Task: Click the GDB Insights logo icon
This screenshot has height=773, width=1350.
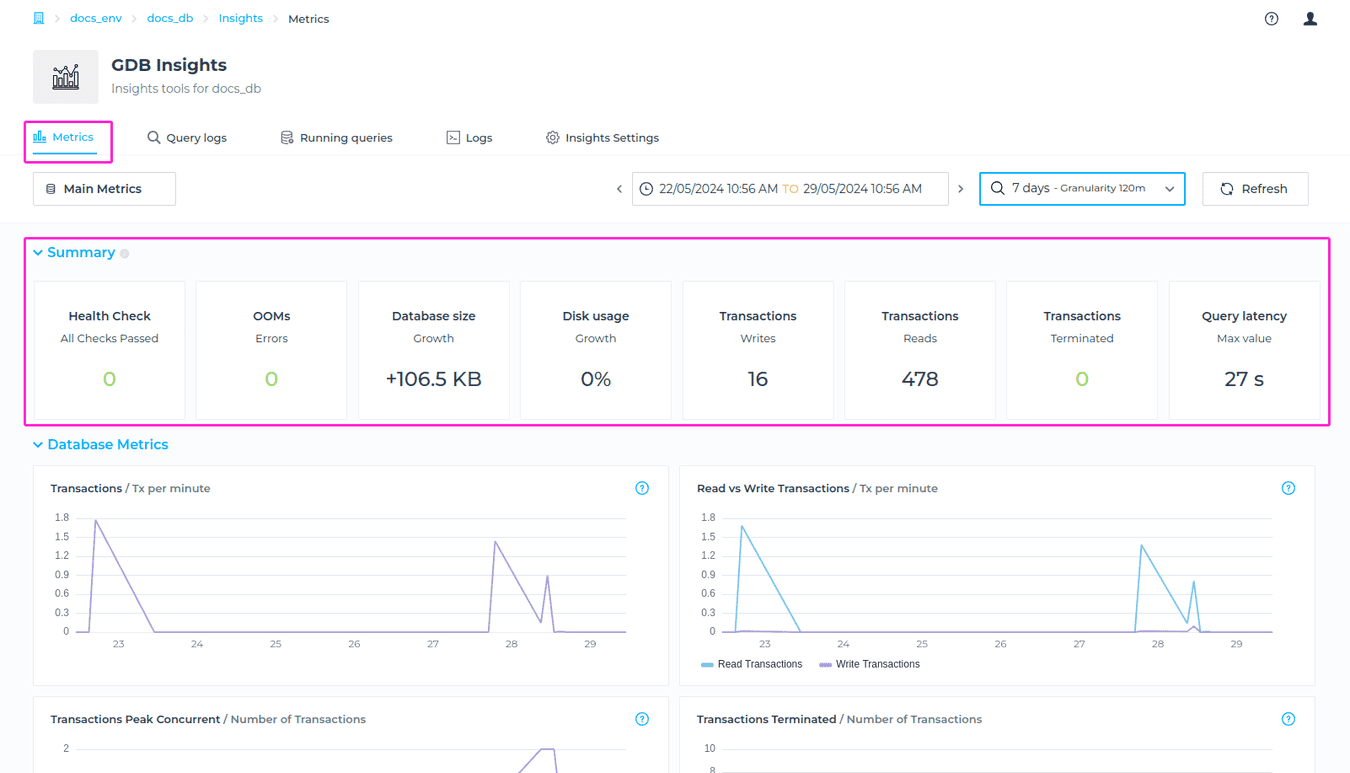Action: [x=65, y=76]
